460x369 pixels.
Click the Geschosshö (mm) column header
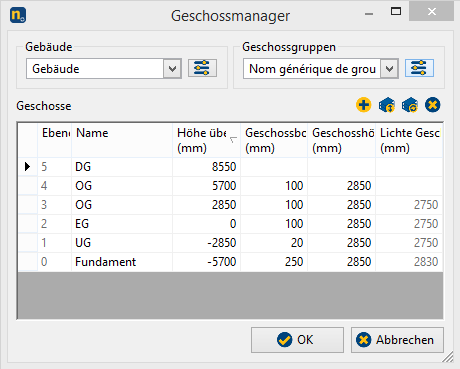coord(342,140)
